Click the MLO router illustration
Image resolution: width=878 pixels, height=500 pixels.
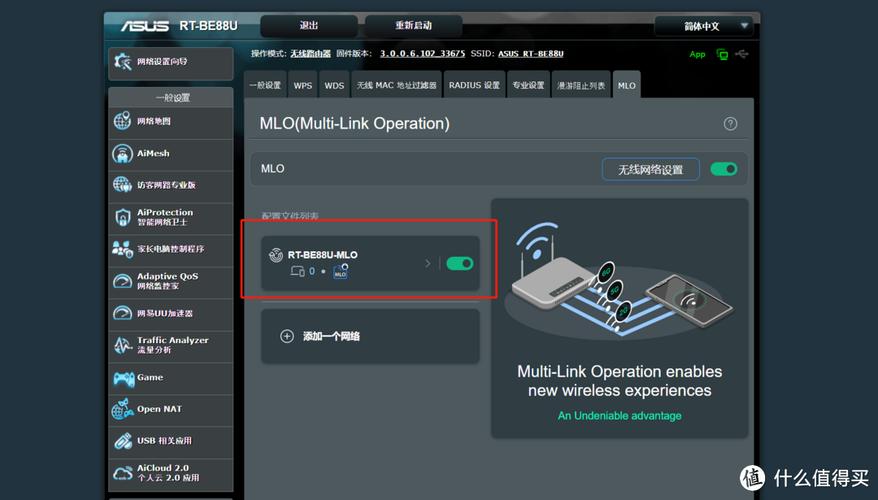[x=619, y=283]
